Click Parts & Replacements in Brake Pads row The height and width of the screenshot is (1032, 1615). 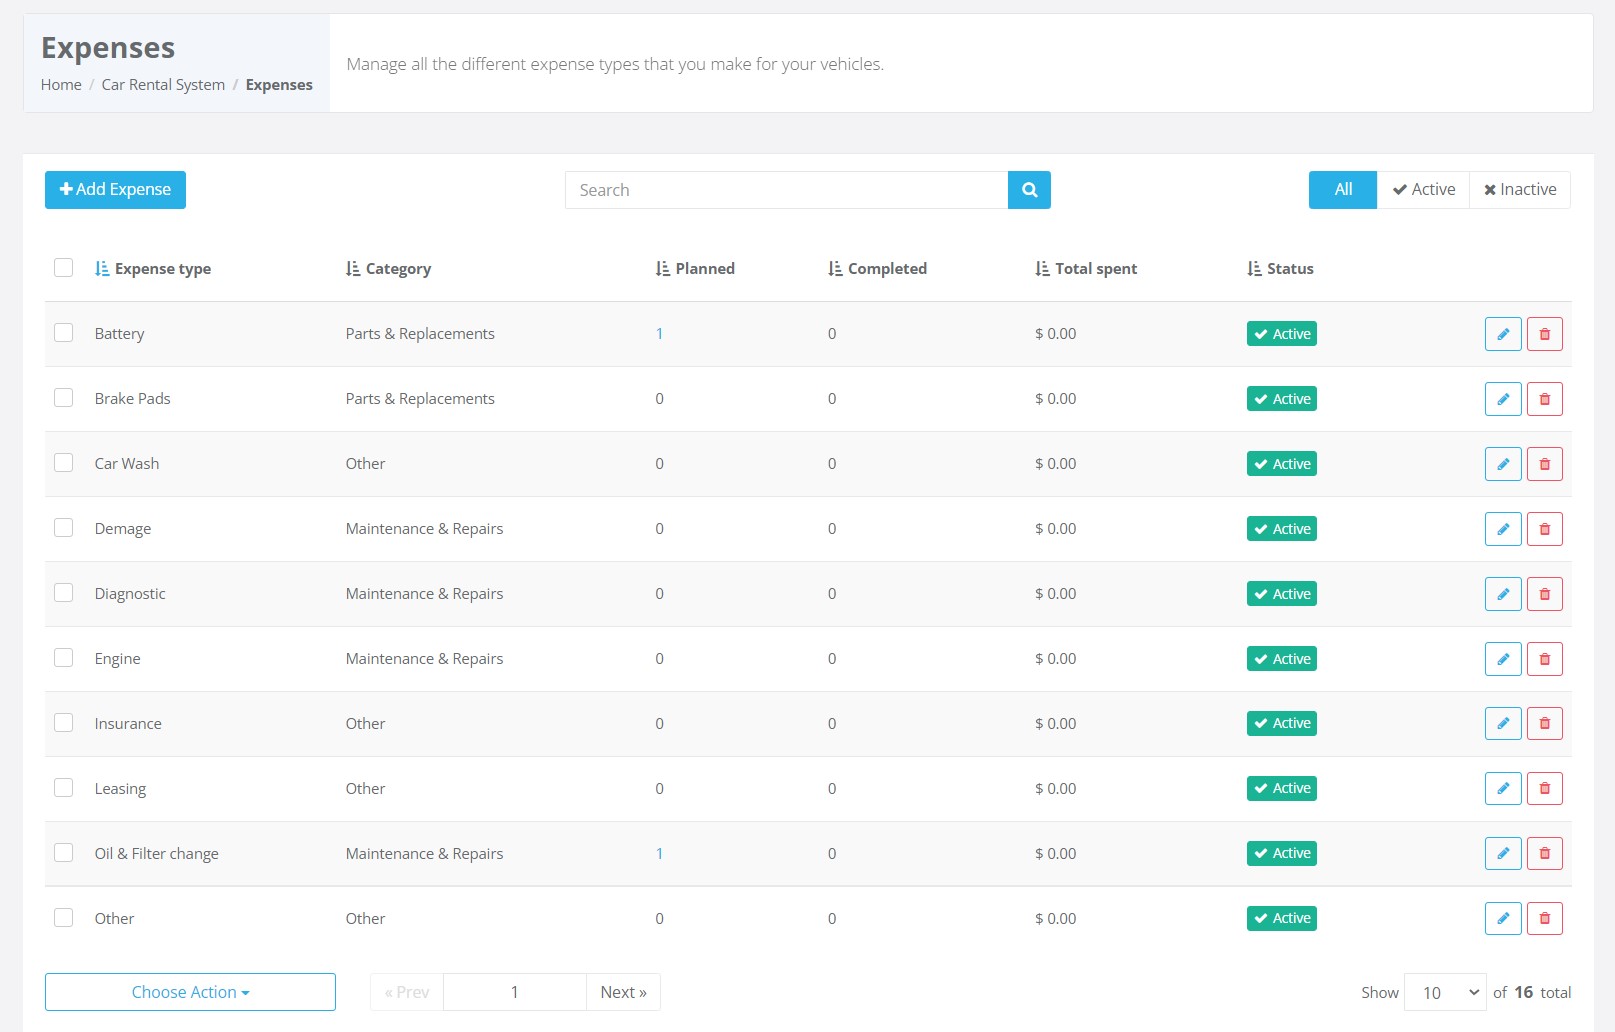click(x=420, y=399)
